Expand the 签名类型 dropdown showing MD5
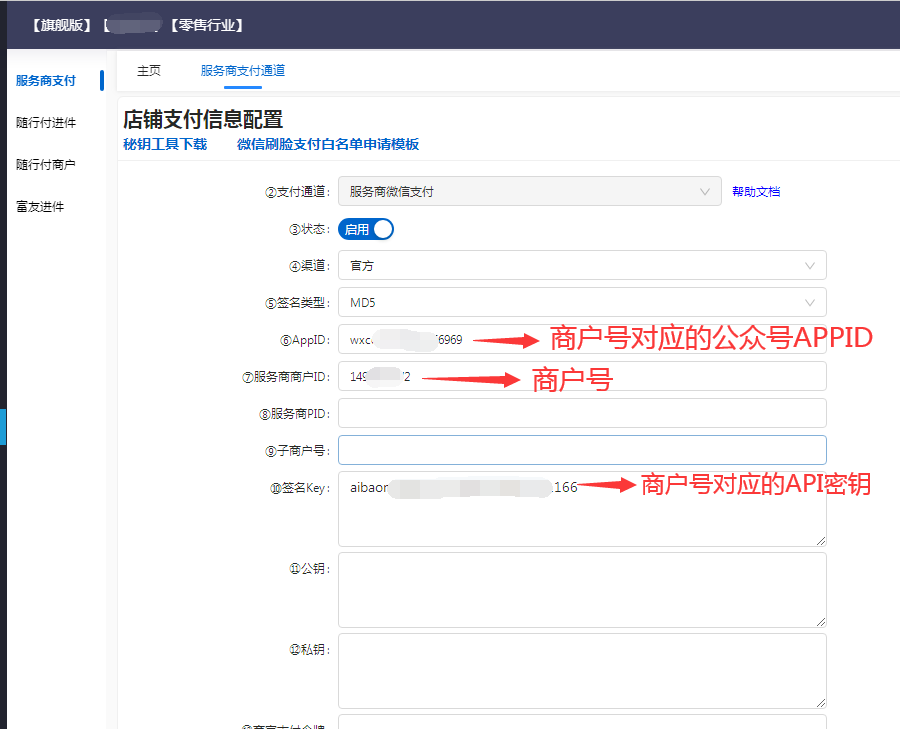 click(x=582, y=302)
